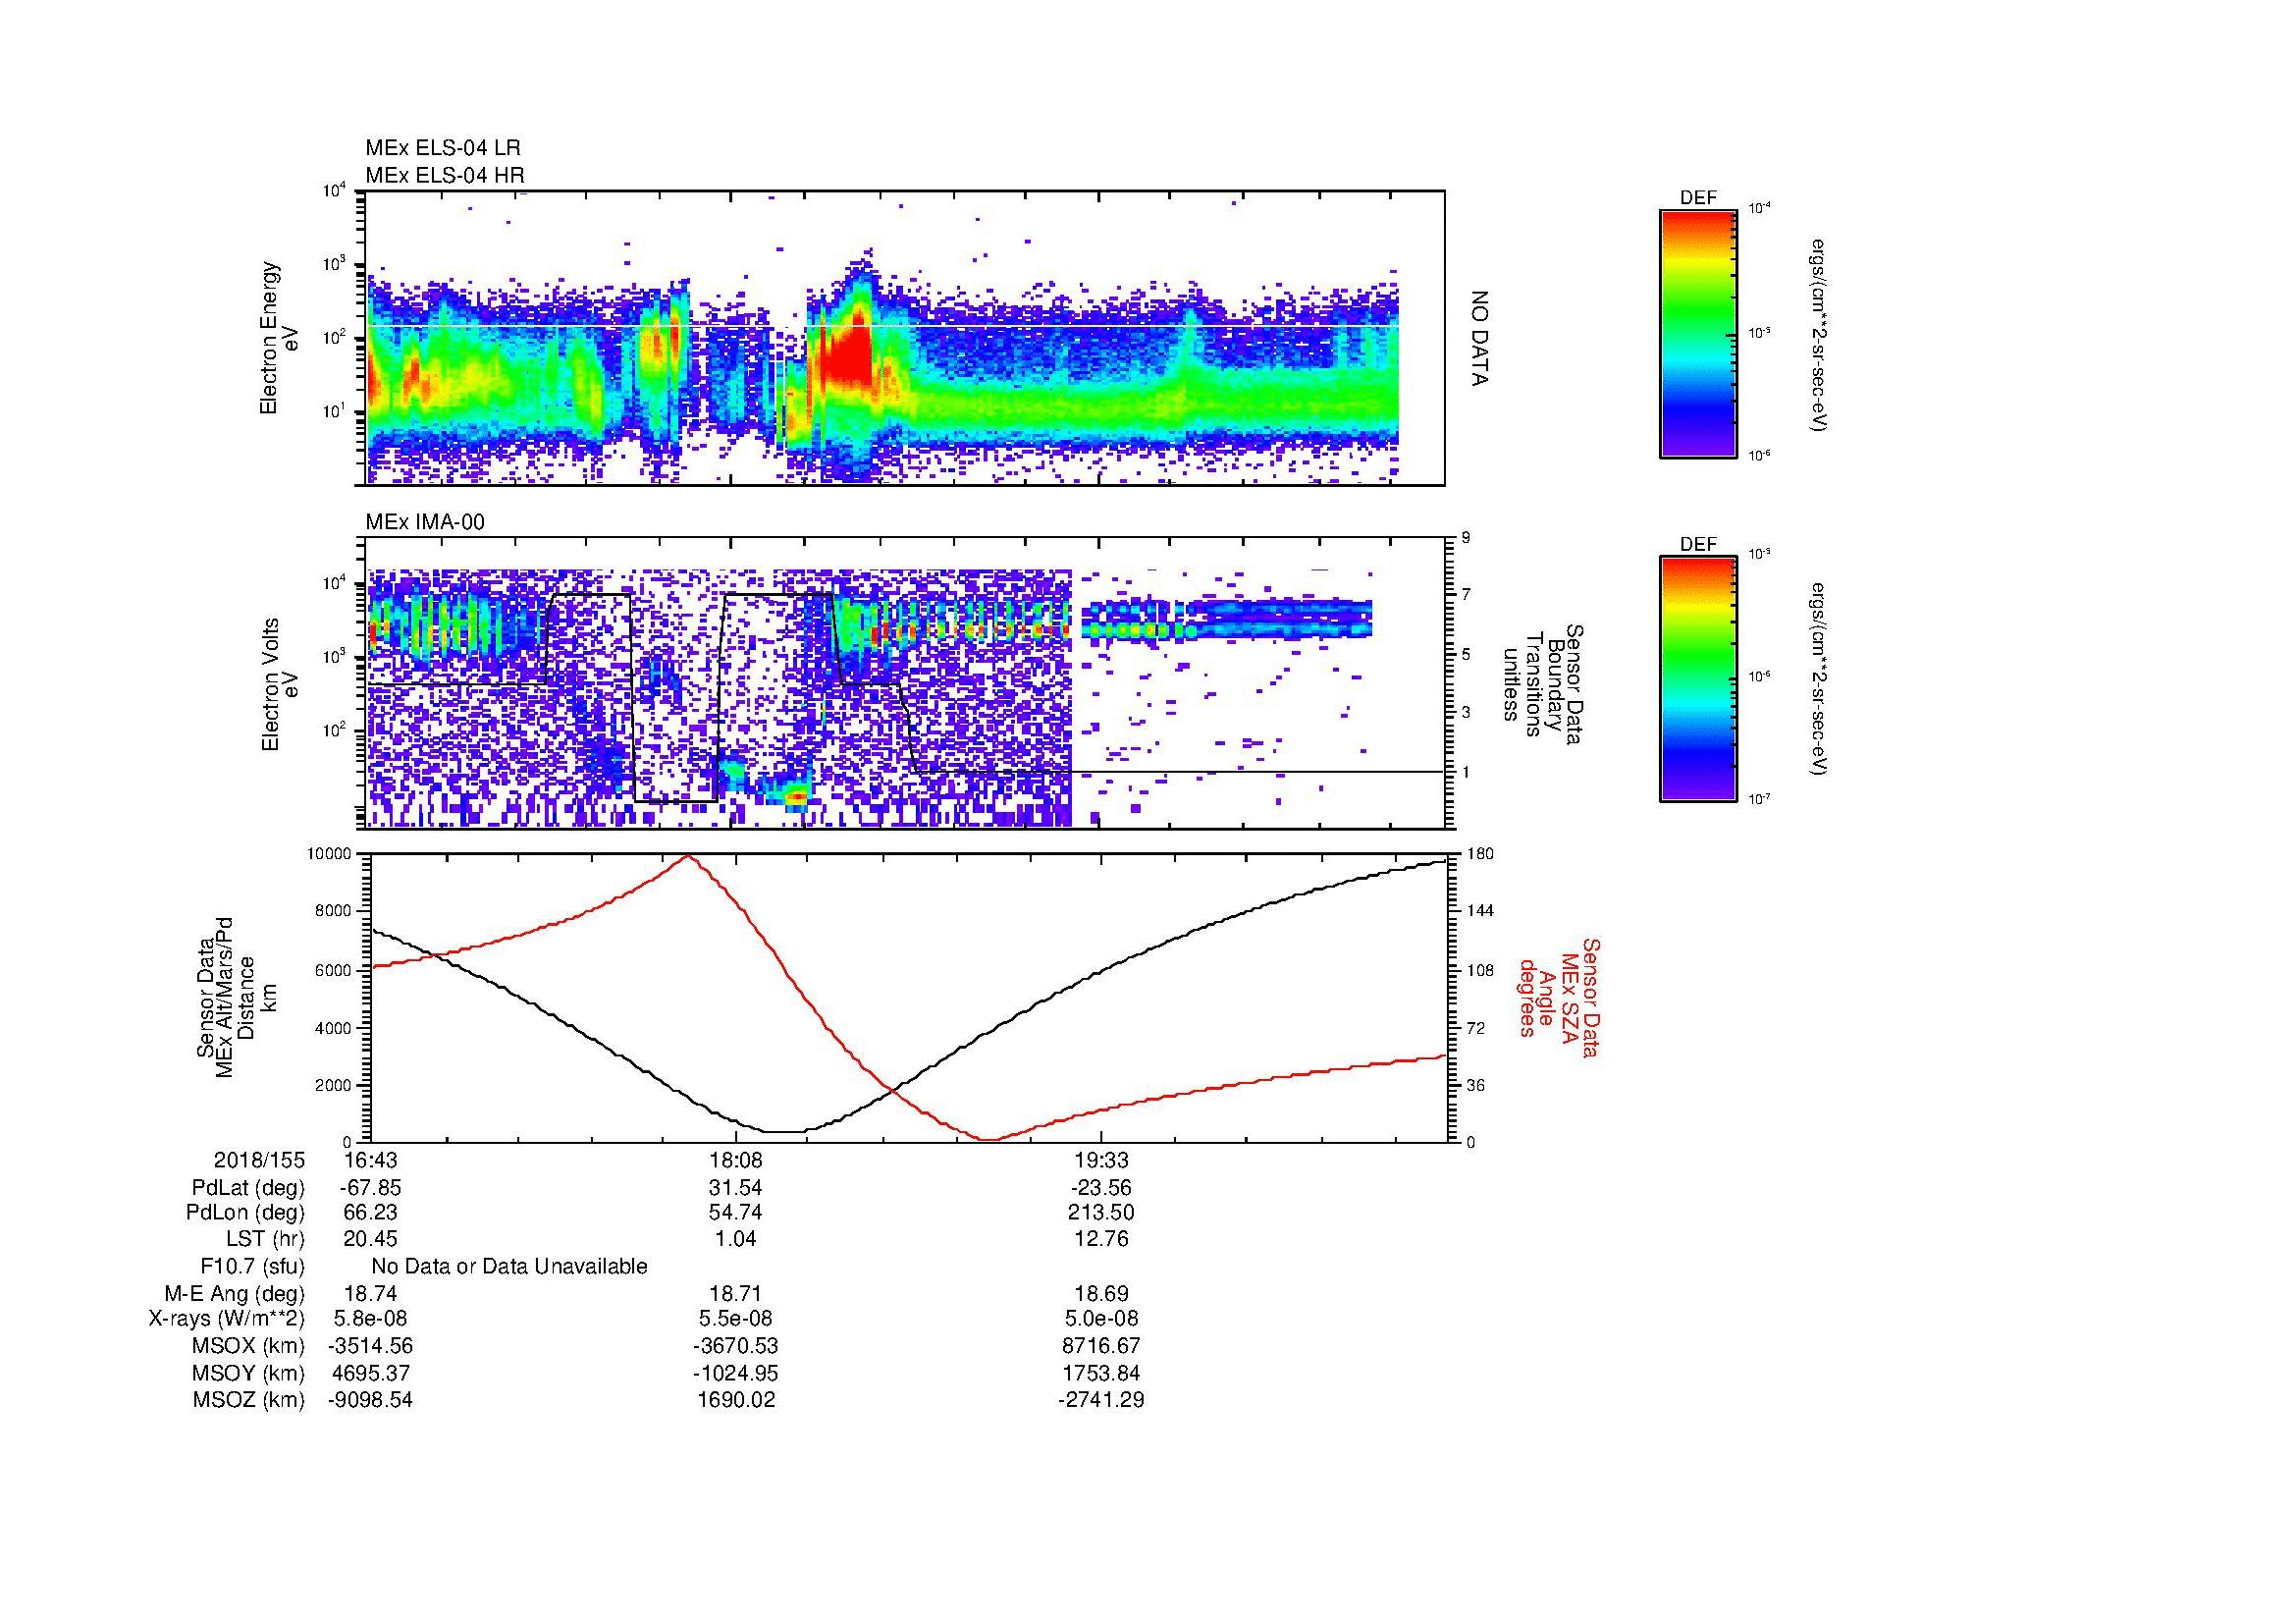Viewport: 2296px width, 1623px height.
Task: Click the 'LST (hr)' row label
Action: tap(265, 1239)
